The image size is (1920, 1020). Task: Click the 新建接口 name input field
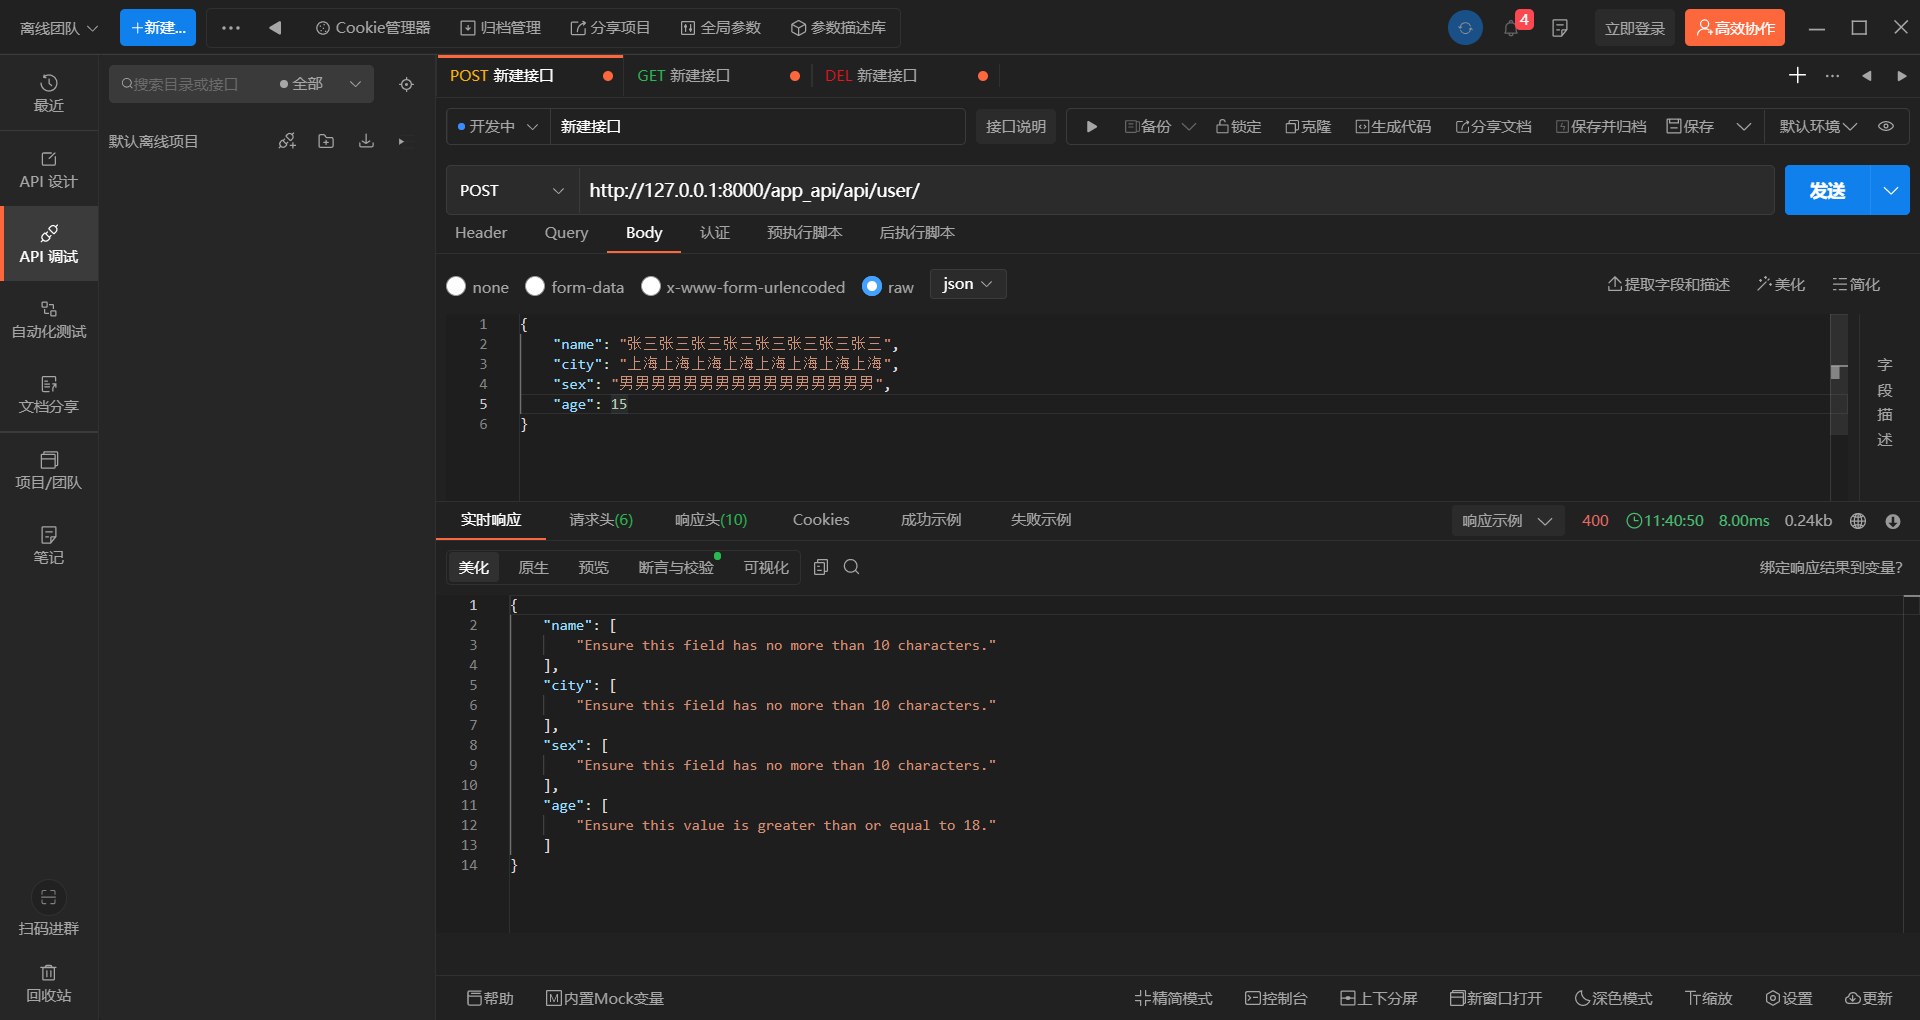tap(757, 126)
